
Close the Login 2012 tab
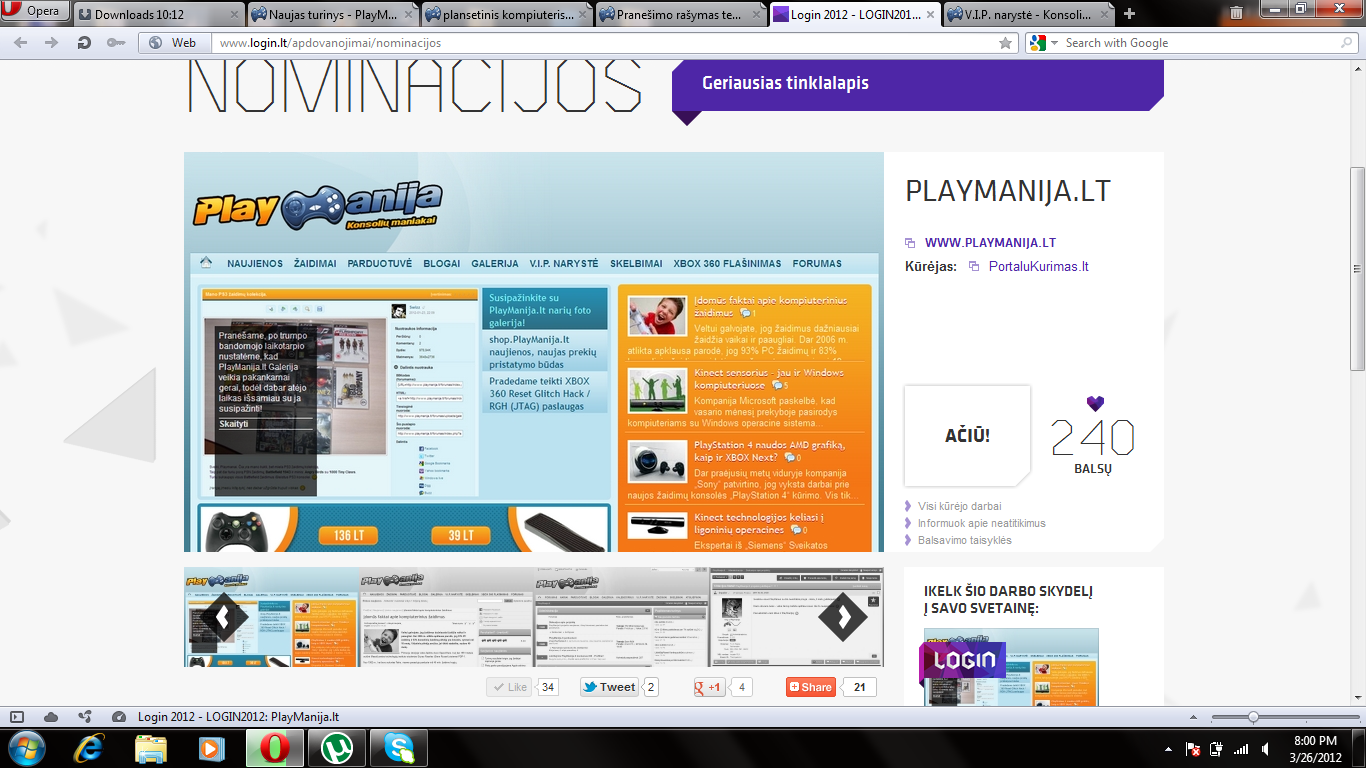click(x=929, y=14)
